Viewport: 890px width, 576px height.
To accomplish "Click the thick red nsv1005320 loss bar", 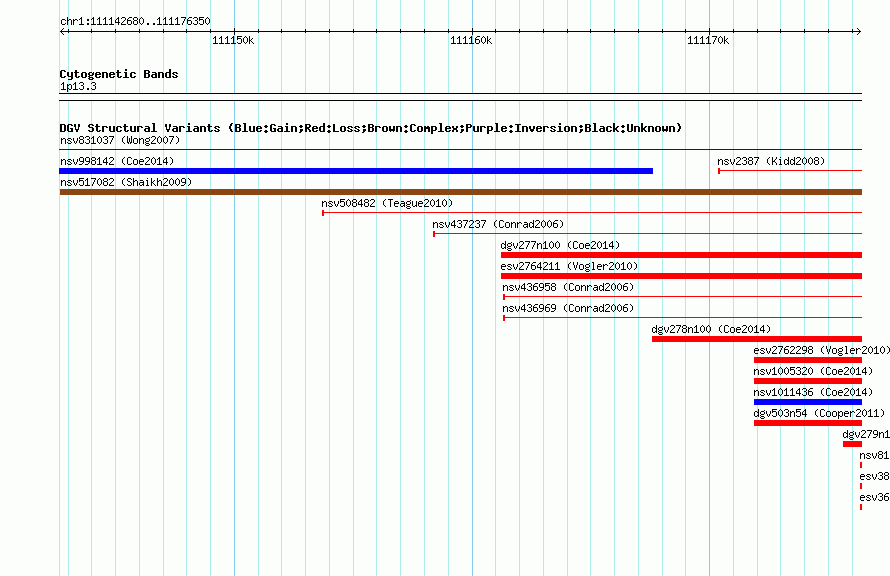I will [808, 381].
